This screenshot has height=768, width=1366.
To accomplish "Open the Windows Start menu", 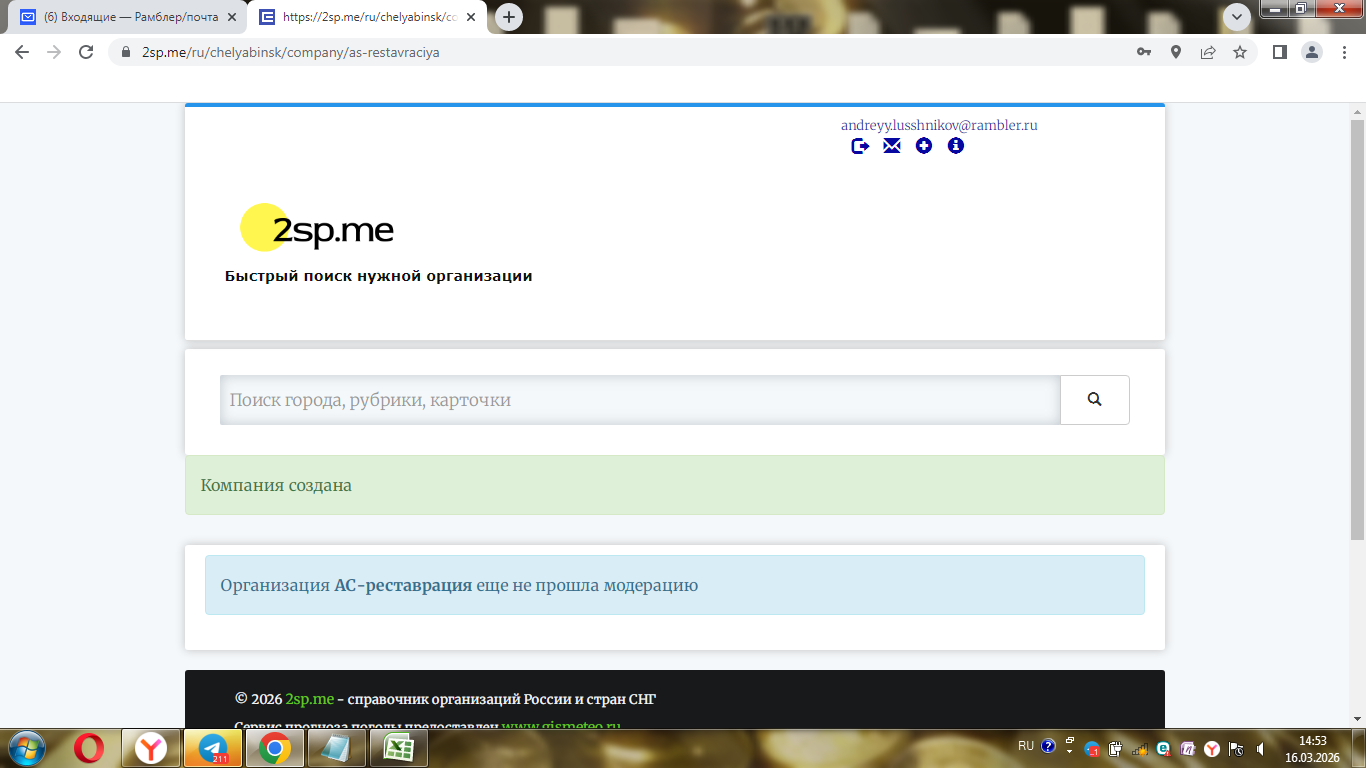I will (25, 747).
